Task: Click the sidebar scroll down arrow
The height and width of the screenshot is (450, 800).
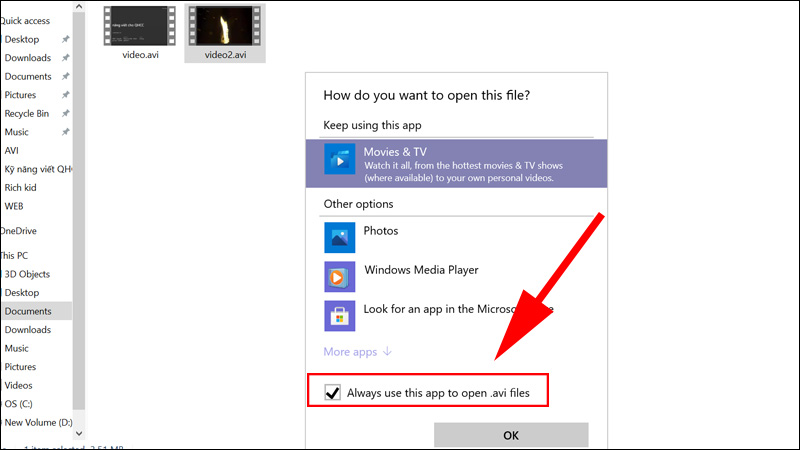Action: [x=79, y=433]
